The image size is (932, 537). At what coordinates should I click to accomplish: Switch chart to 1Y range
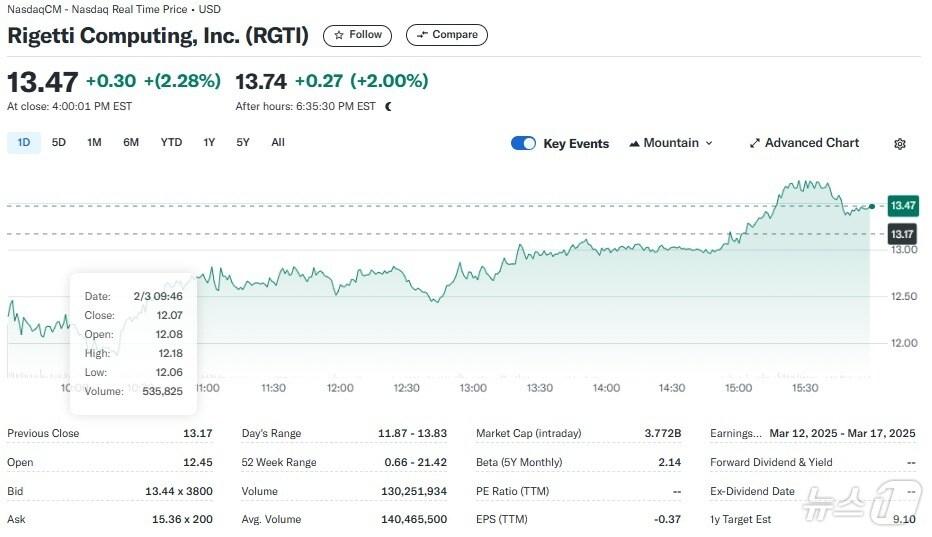[x=209, y=142]
